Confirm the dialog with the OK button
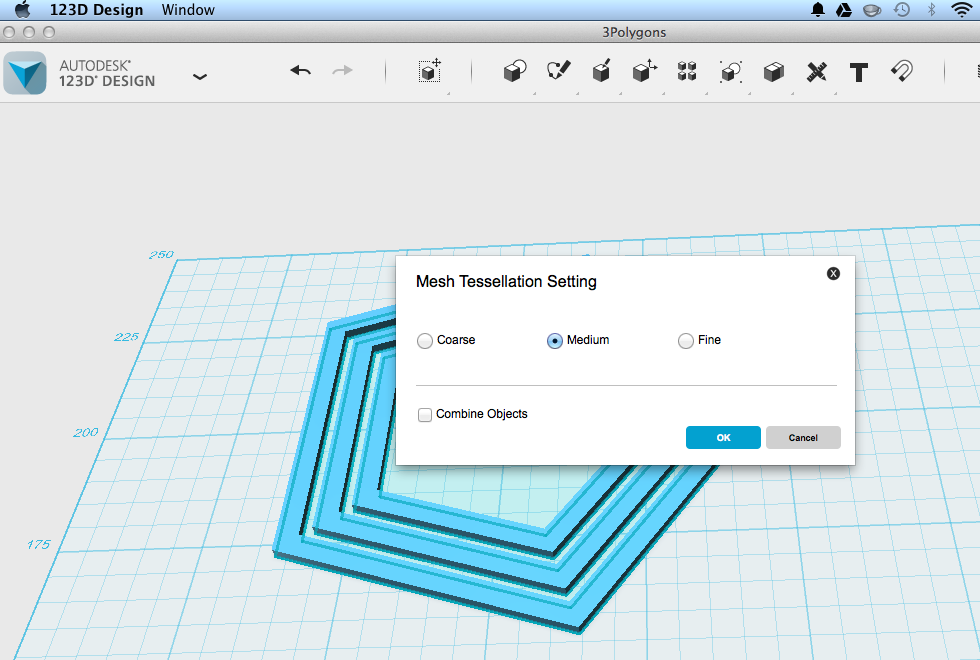This screenshot has width=980, height=660. coord(723,438)
